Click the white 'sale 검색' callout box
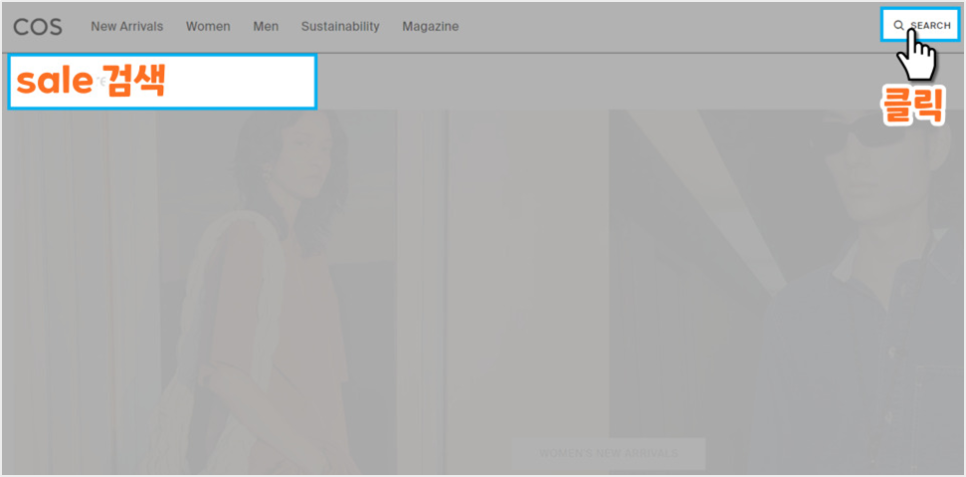The width and height of the screenshot is (966, 477). click(162, 81)
